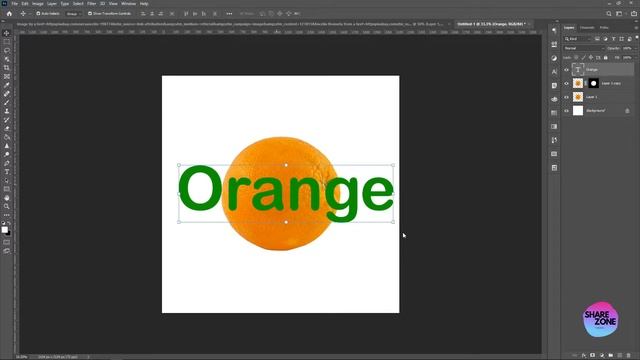640x360 pixels.
Task: Open the Character panel icon in side dock
Action: point(554,71)
